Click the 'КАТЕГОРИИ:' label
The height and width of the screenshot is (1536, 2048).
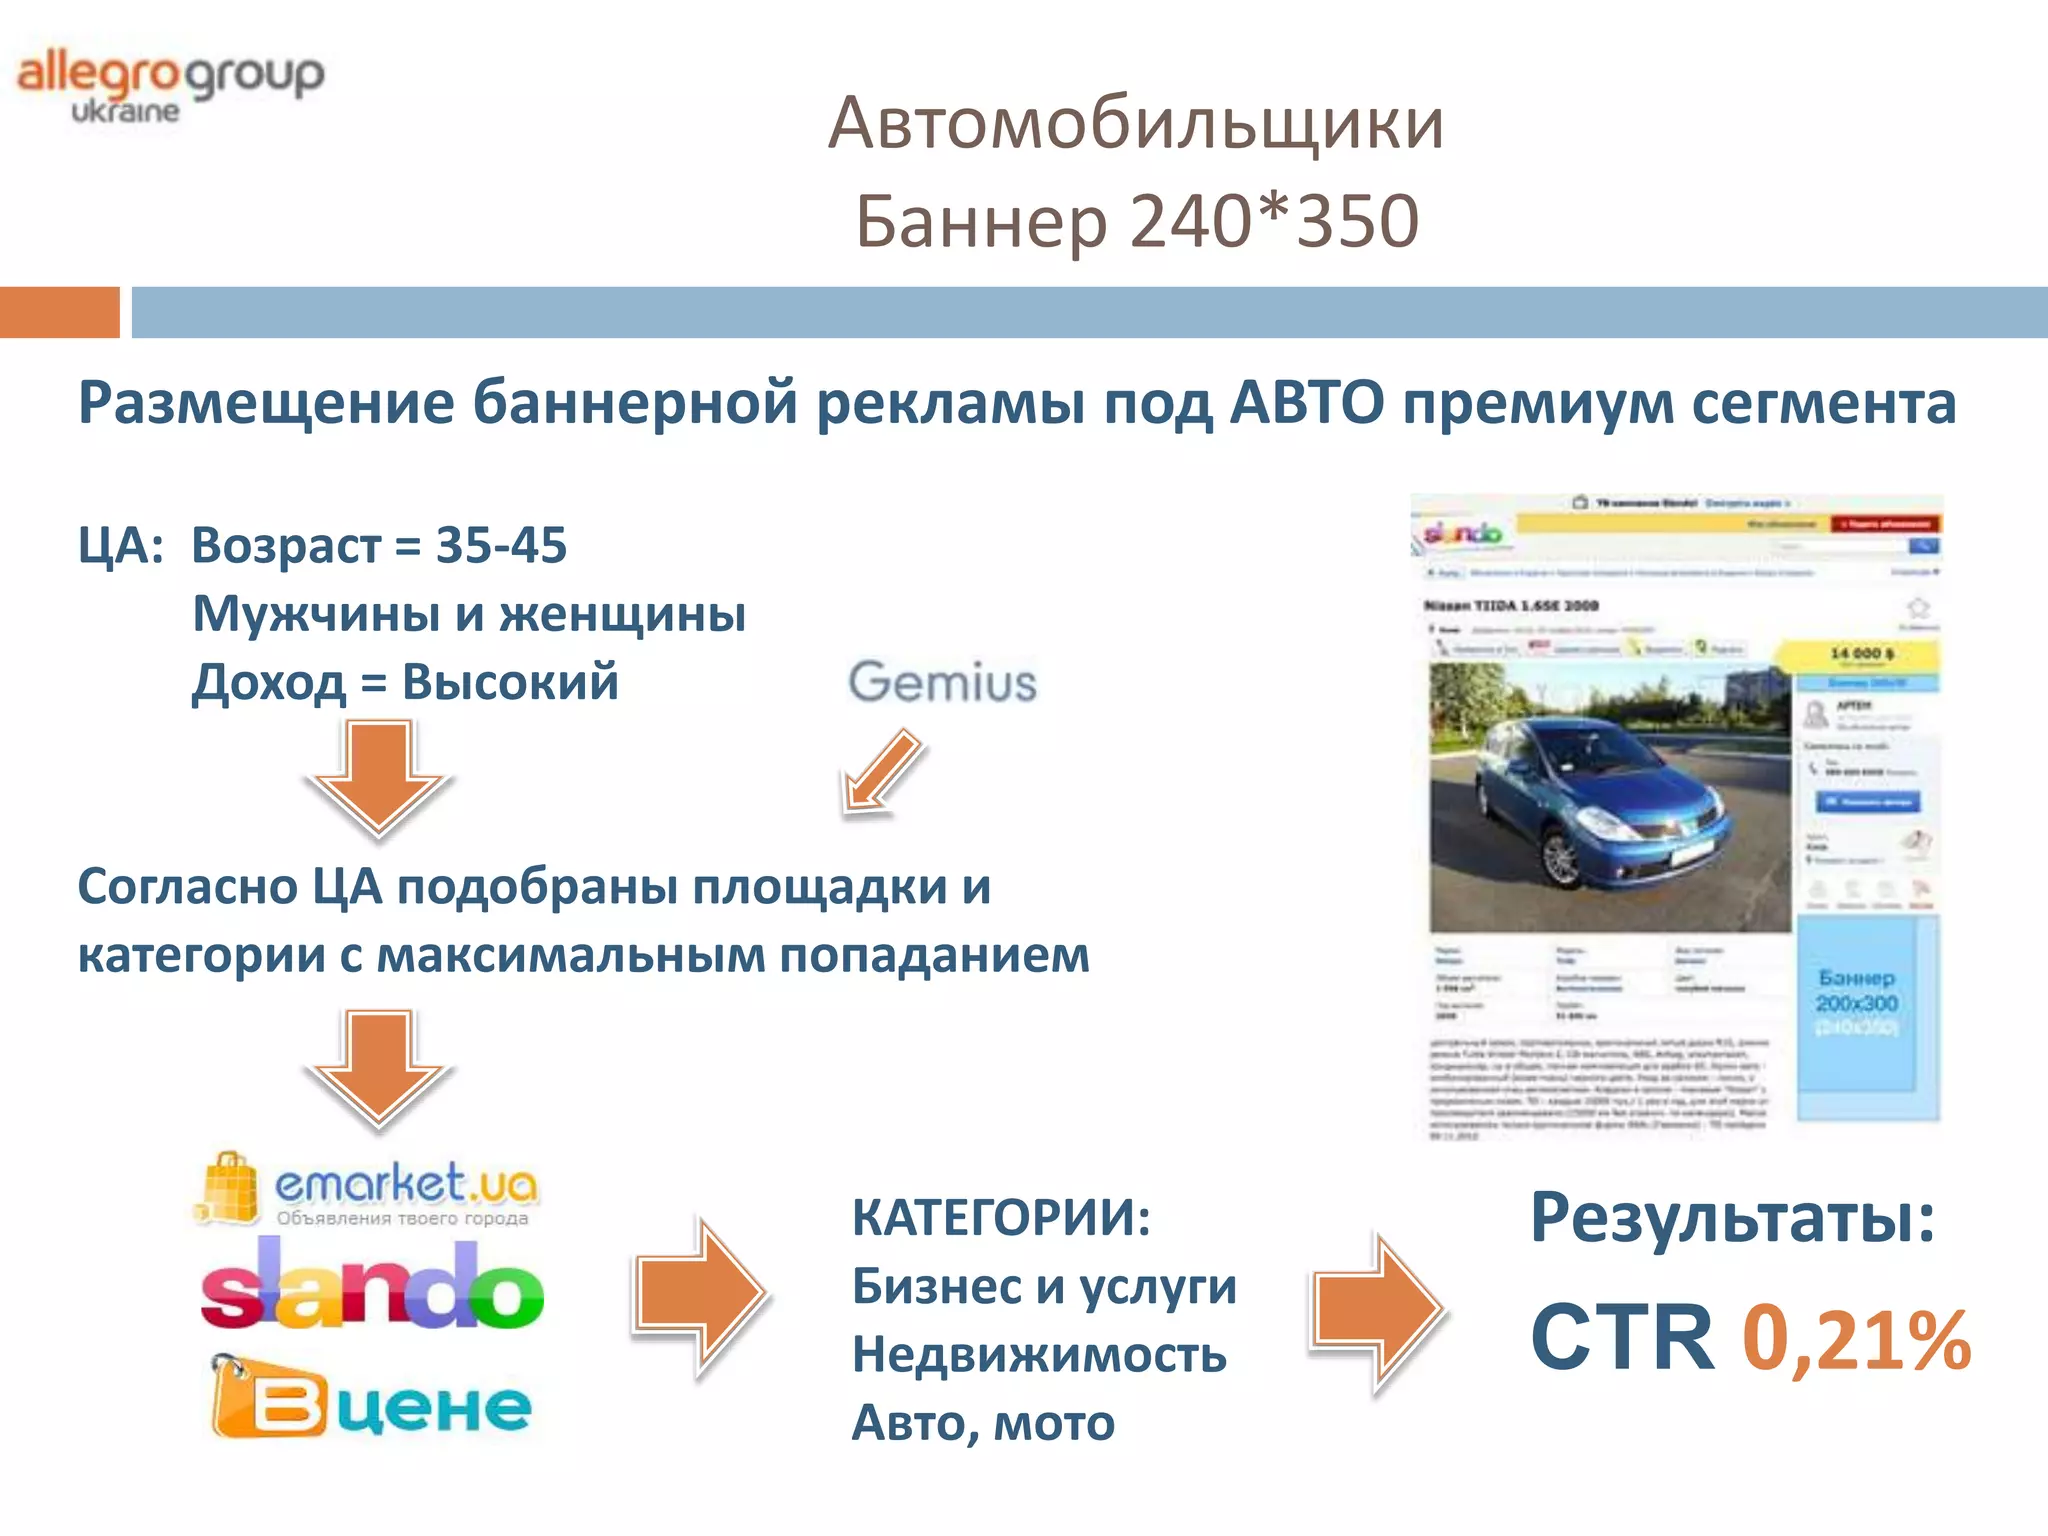pyautogui.click(x=1001, y=1218)
